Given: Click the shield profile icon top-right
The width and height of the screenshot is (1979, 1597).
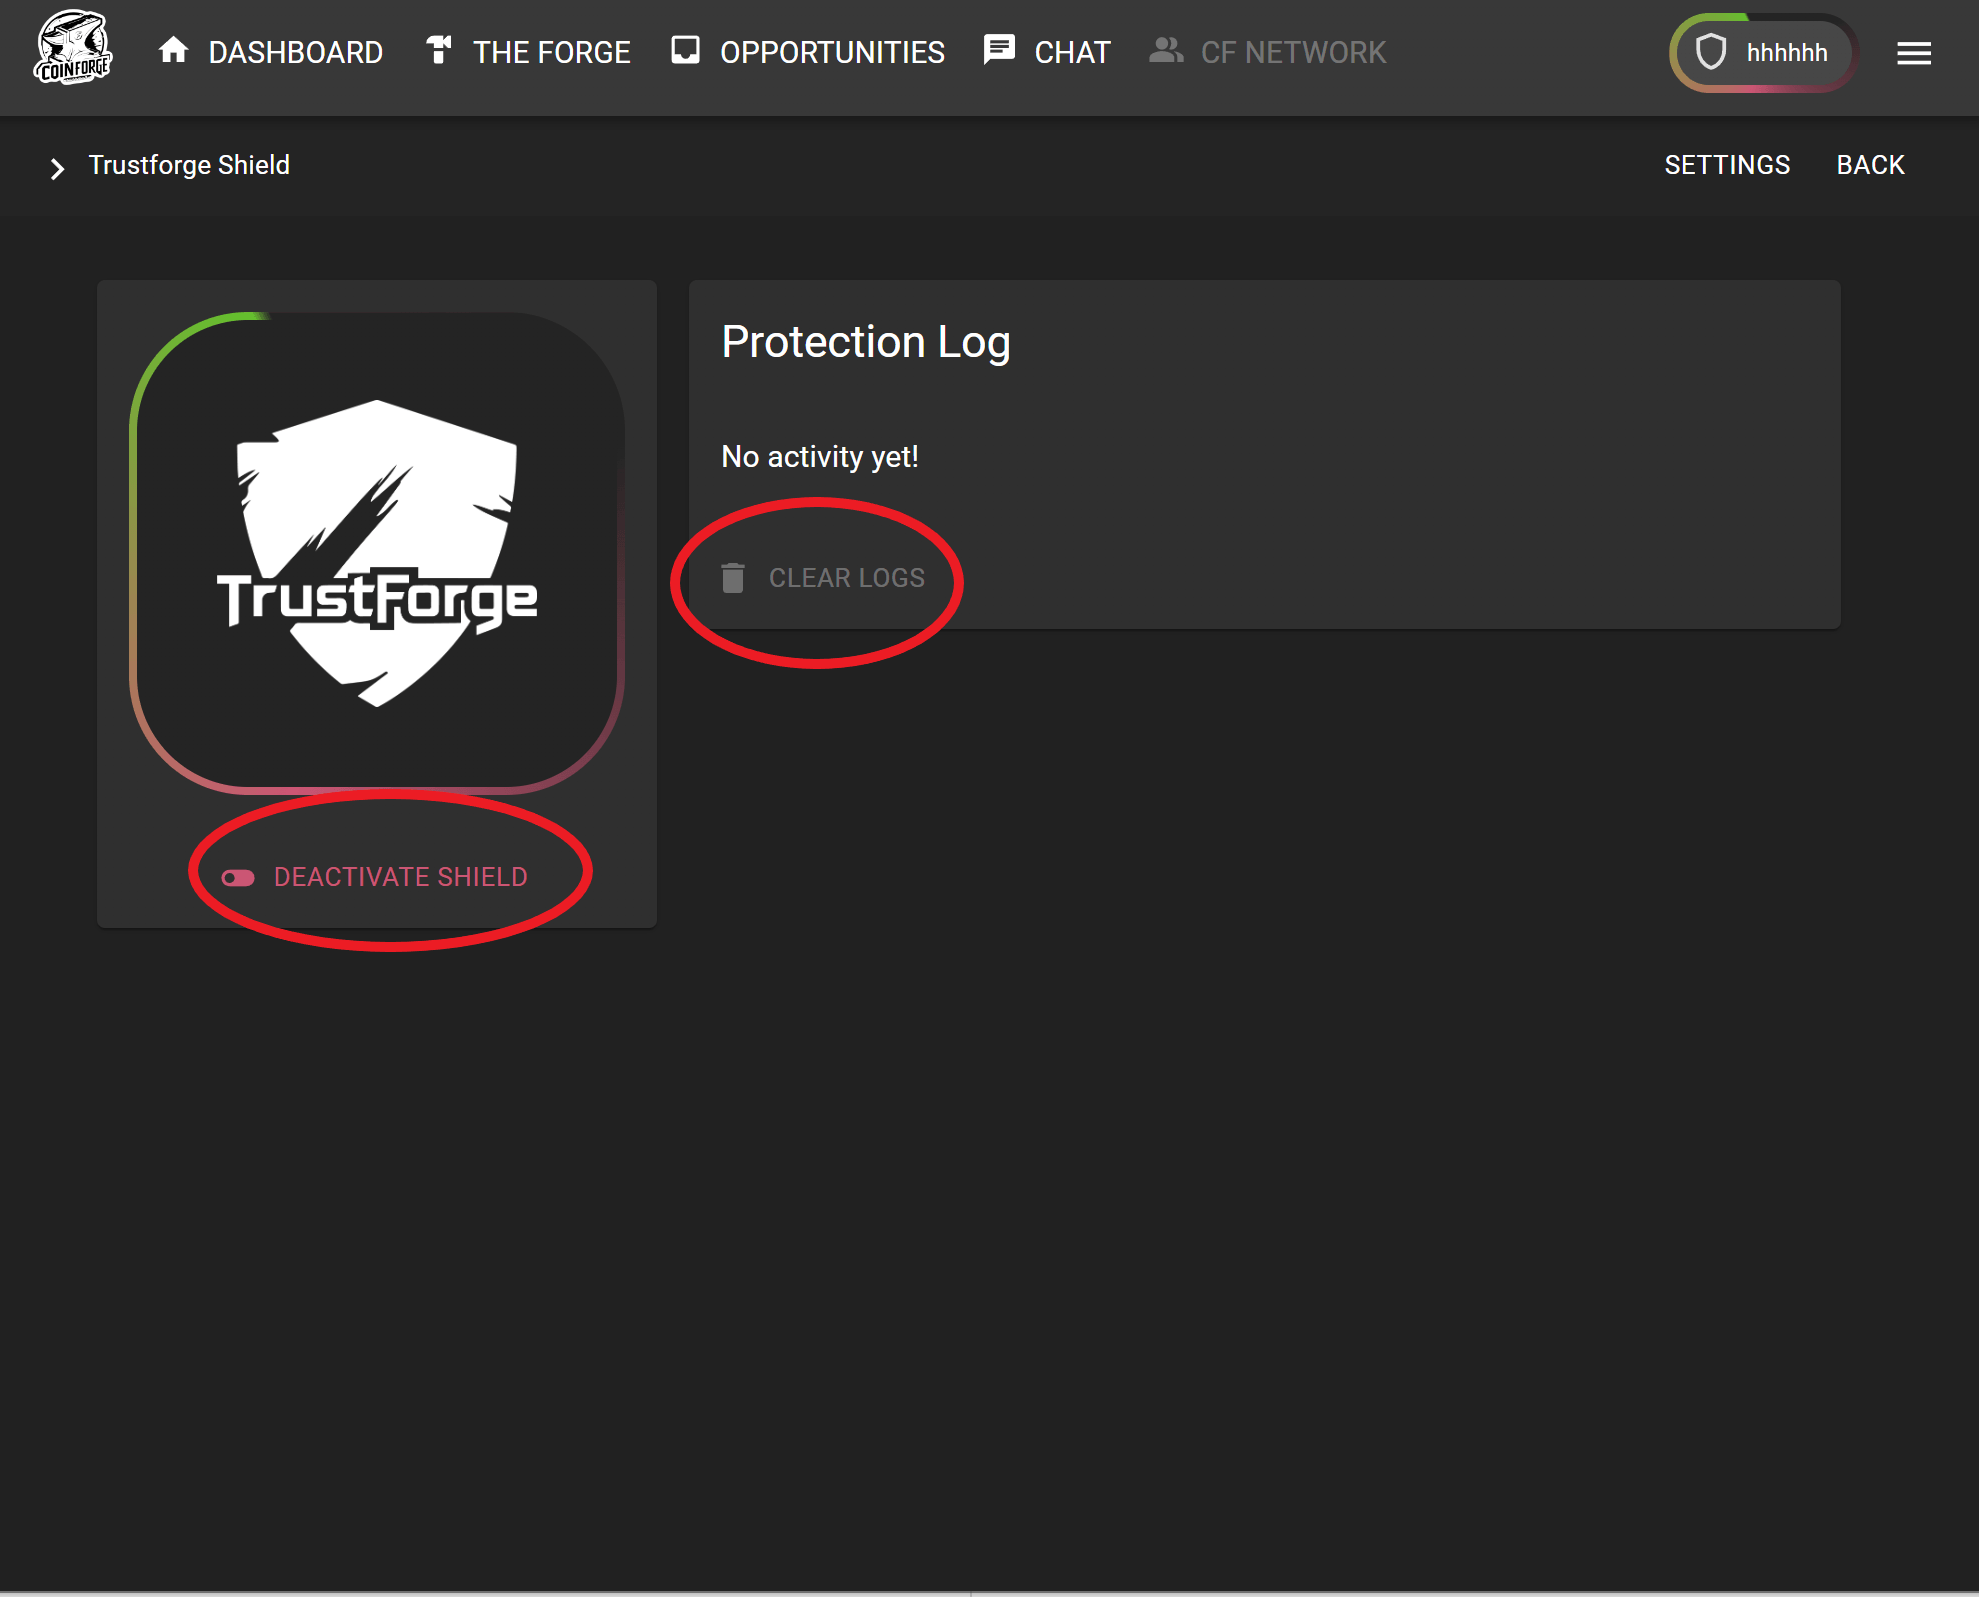Looking at the screenshot, I should [1714, 52].
